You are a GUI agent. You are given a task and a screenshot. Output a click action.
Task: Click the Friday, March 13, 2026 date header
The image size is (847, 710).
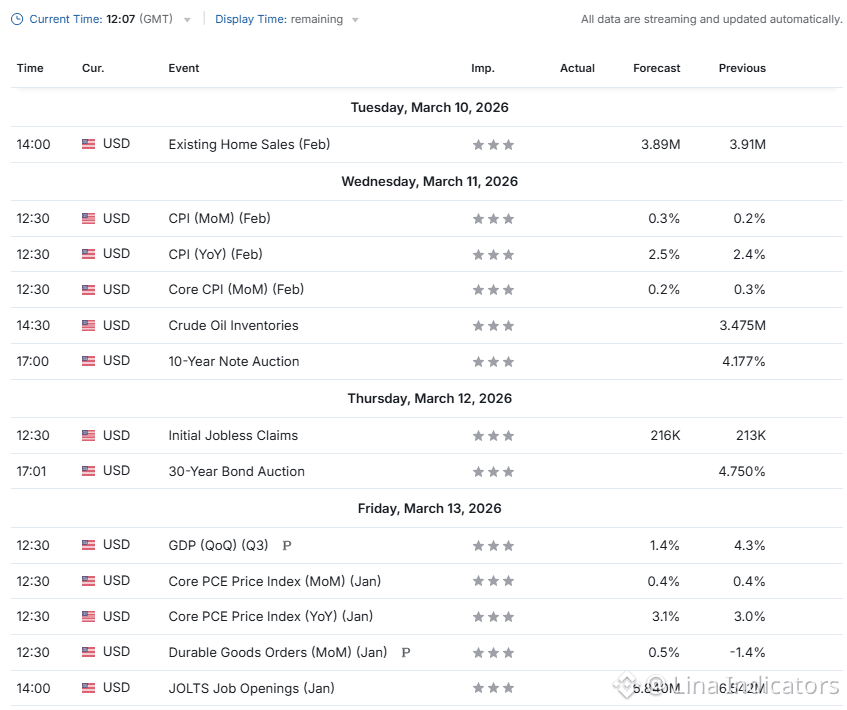[429, 508]
